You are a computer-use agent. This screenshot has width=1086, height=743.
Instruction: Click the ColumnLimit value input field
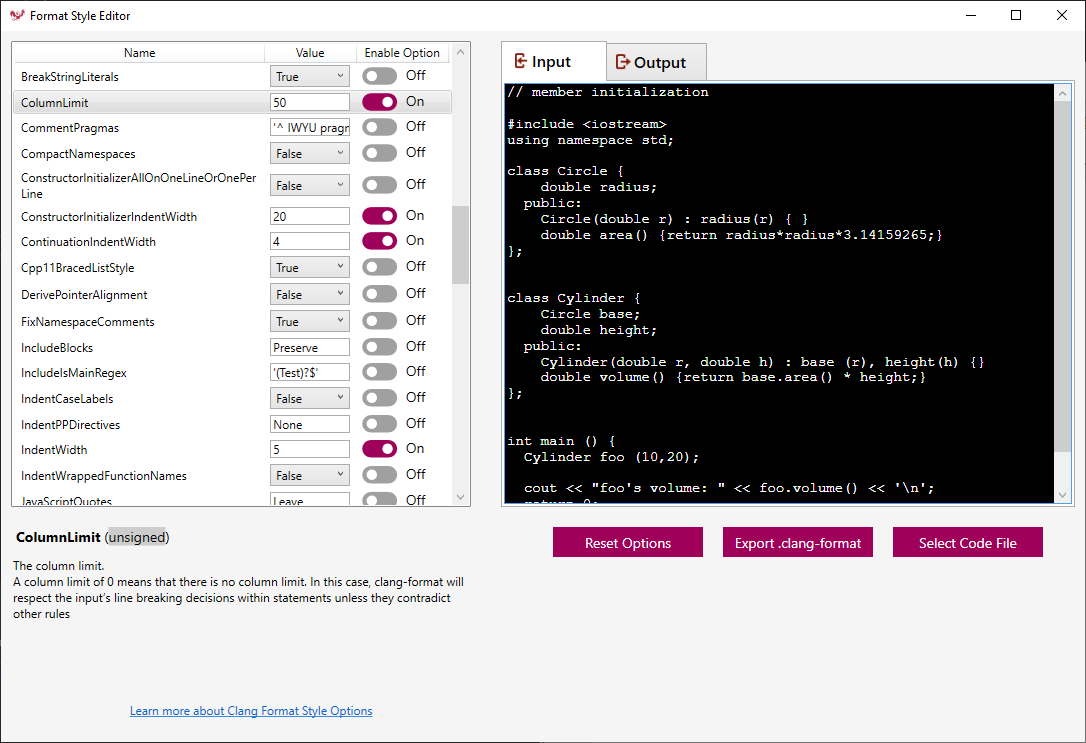coord(310,102)
